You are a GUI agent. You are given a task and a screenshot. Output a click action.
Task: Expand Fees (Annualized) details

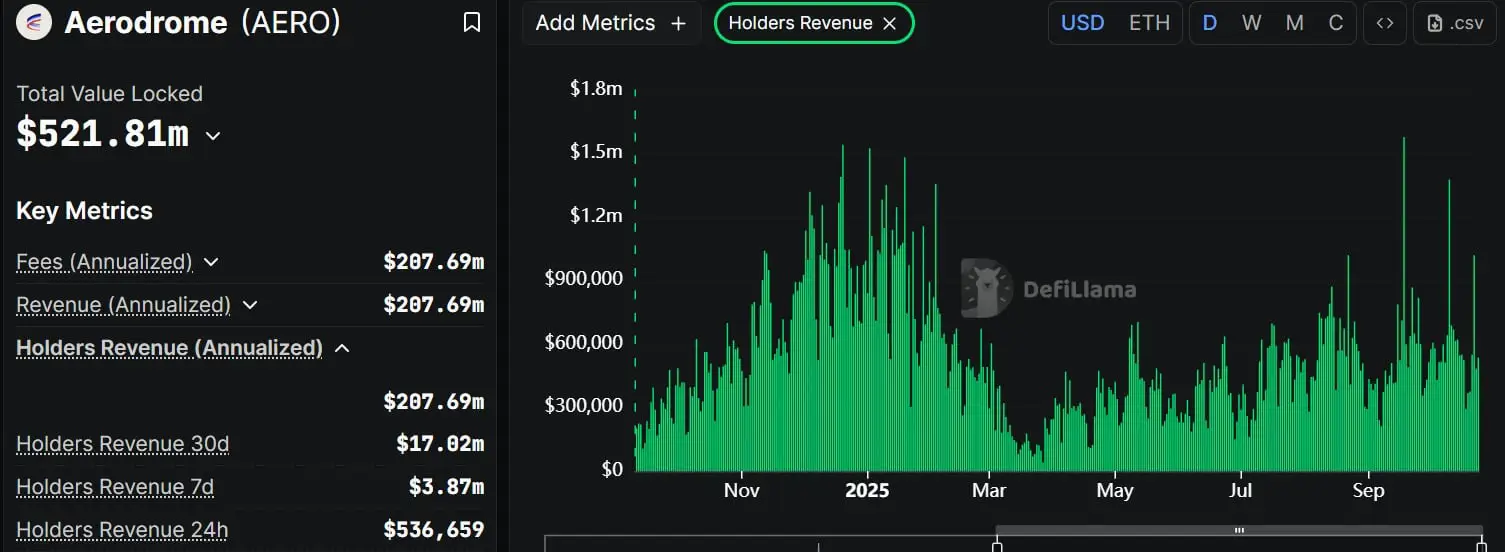click(211, 262)
